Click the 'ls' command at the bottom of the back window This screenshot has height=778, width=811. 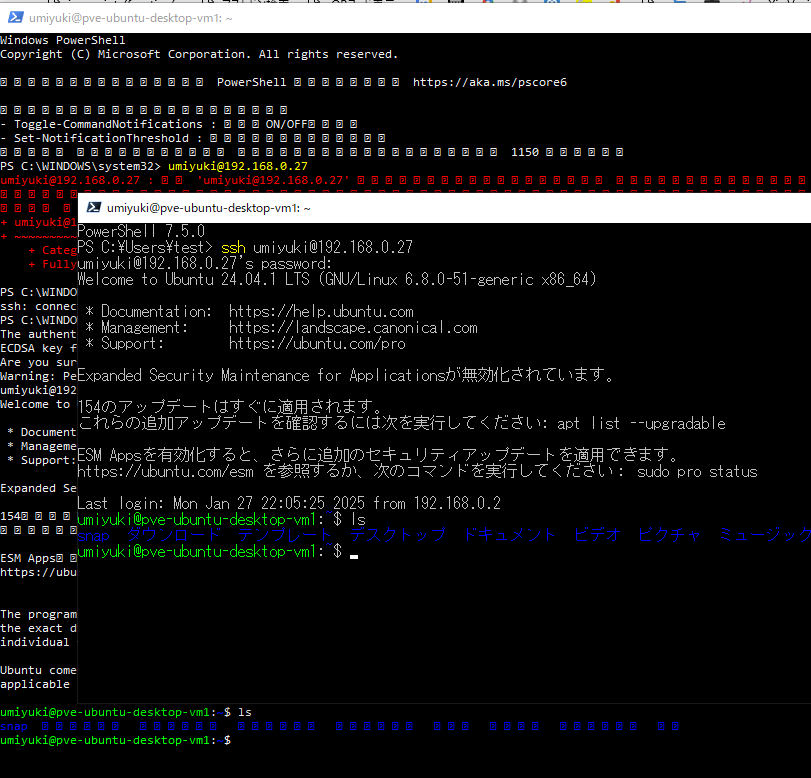245,712
